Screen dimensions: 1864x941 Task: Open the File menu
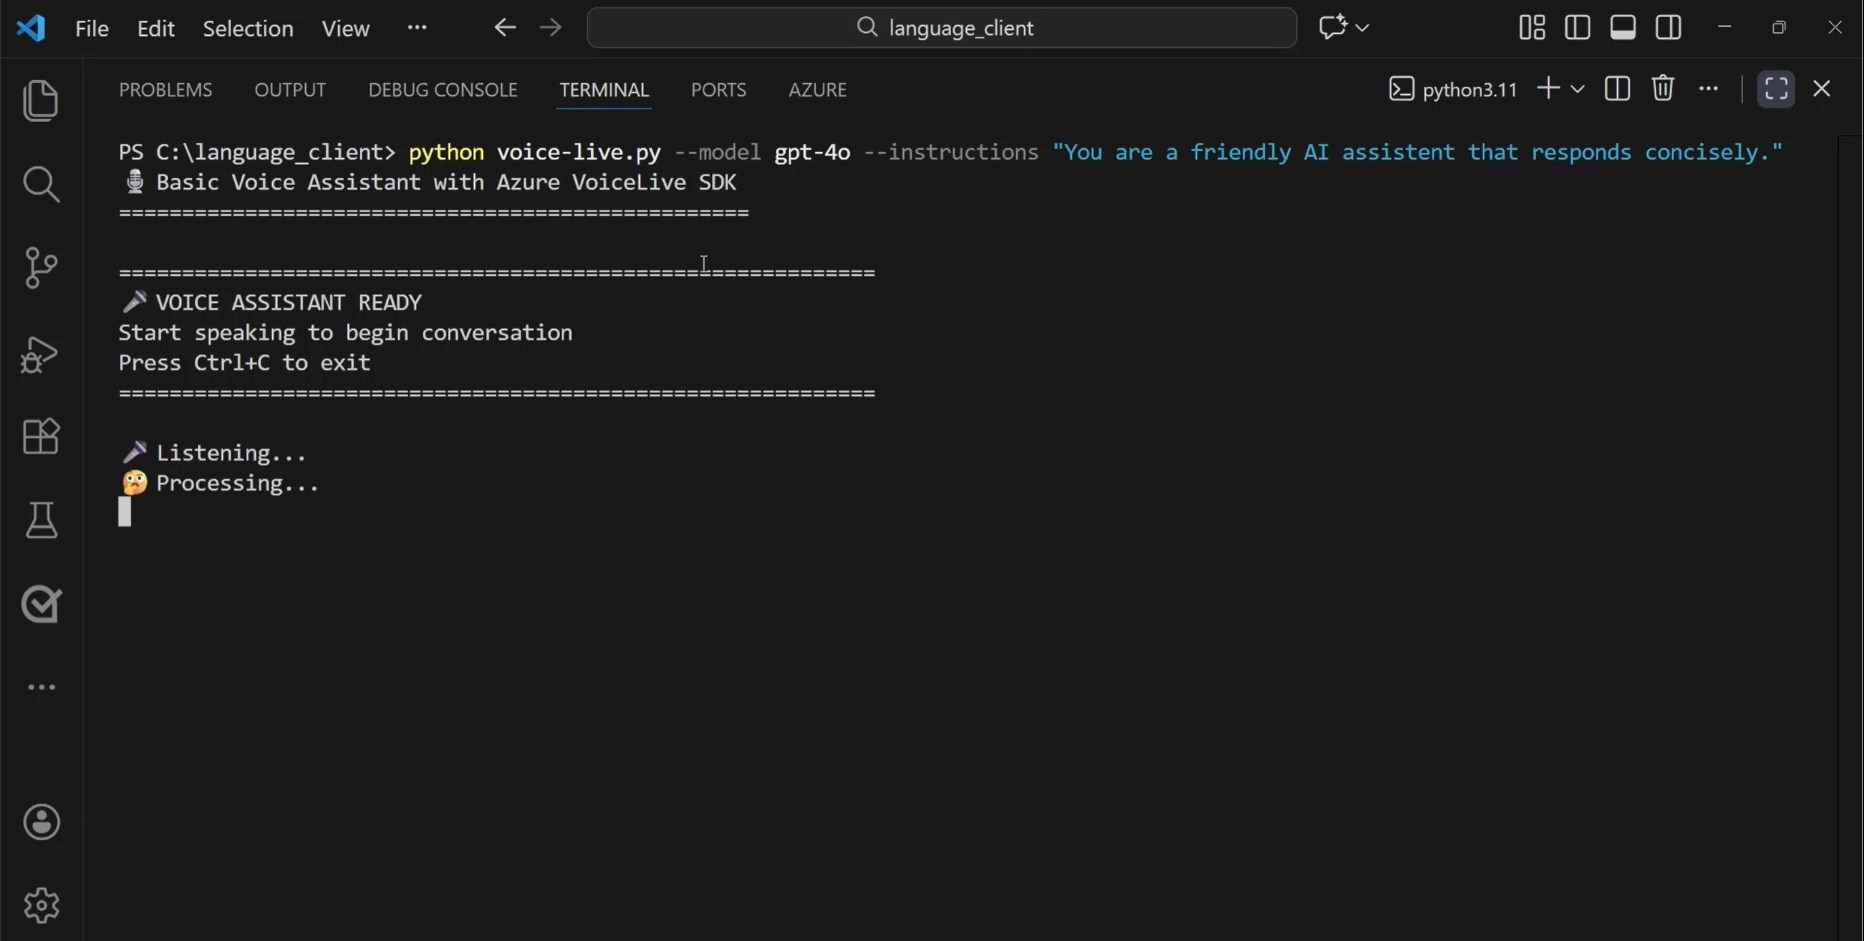92,28
